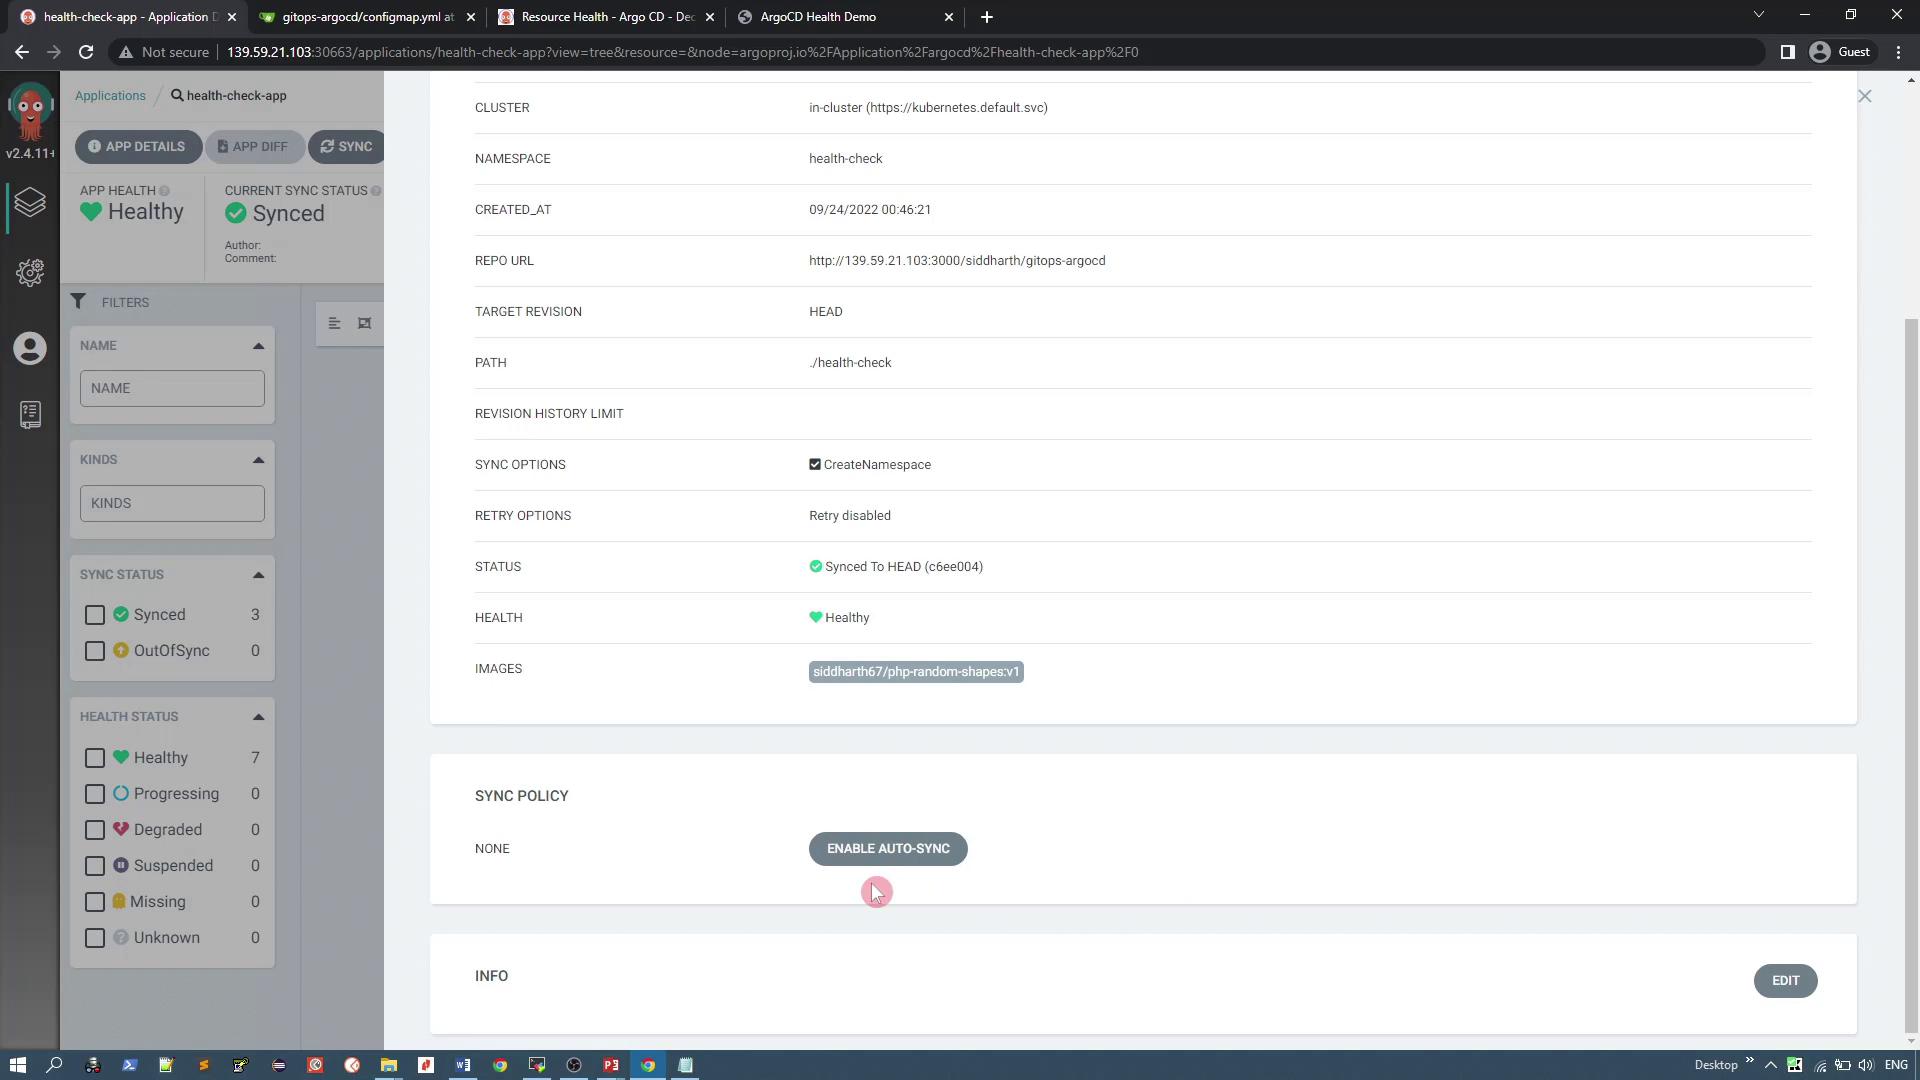Viewport: 1920px width, 1080px height.
Task: Click the NAME filter input field
Action: (x=172, y=389)
